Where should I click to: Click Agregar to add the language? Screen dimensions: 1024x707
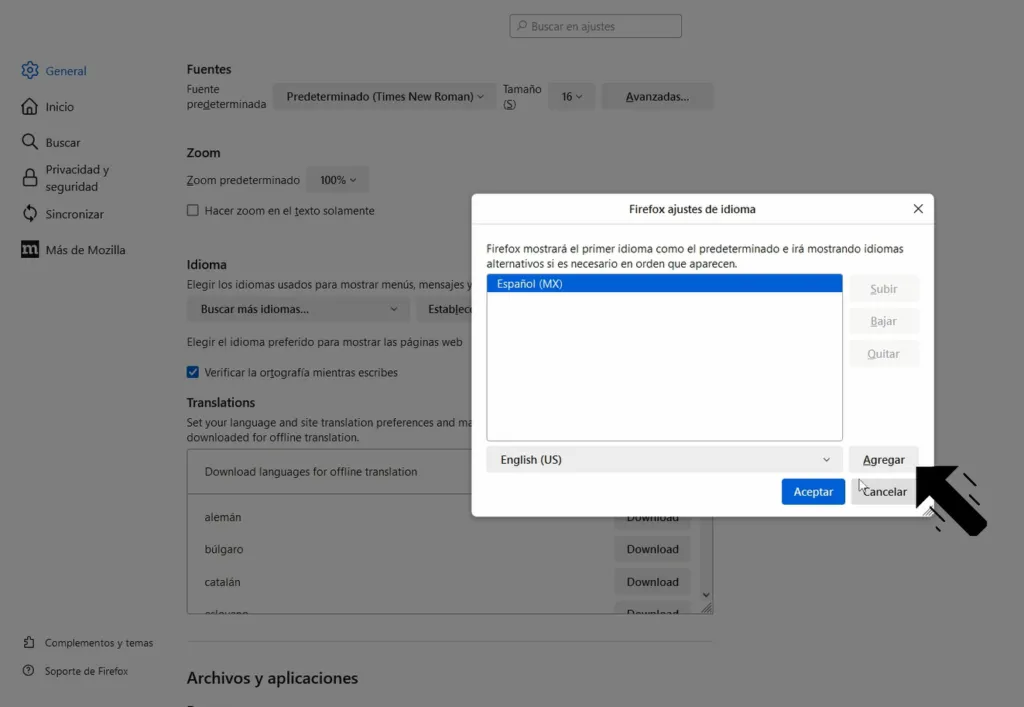[884, 460]
